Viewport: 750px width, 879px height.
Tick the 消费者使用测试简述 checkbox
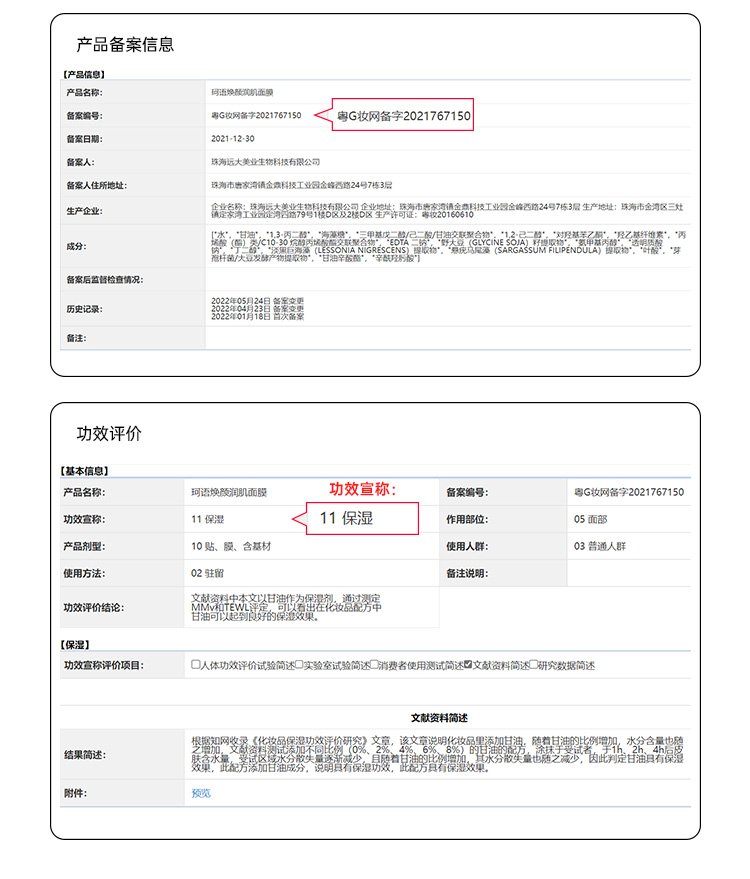[374, 664]
